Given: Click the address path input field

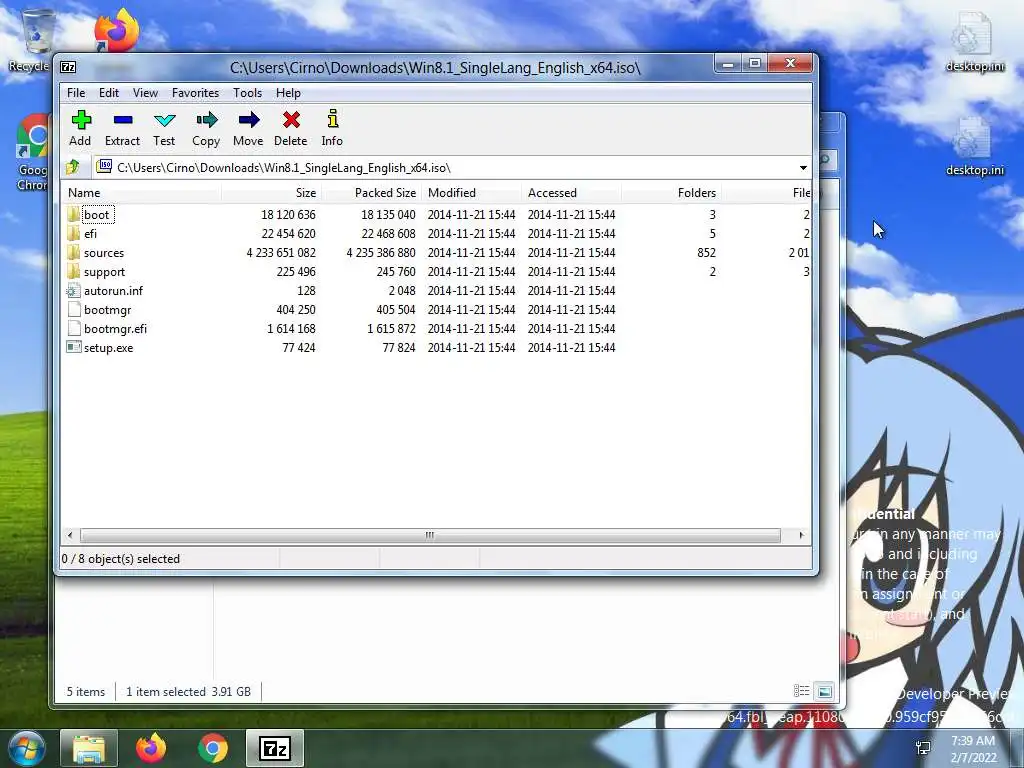Looking at the screenshot, I should (444, 168).
